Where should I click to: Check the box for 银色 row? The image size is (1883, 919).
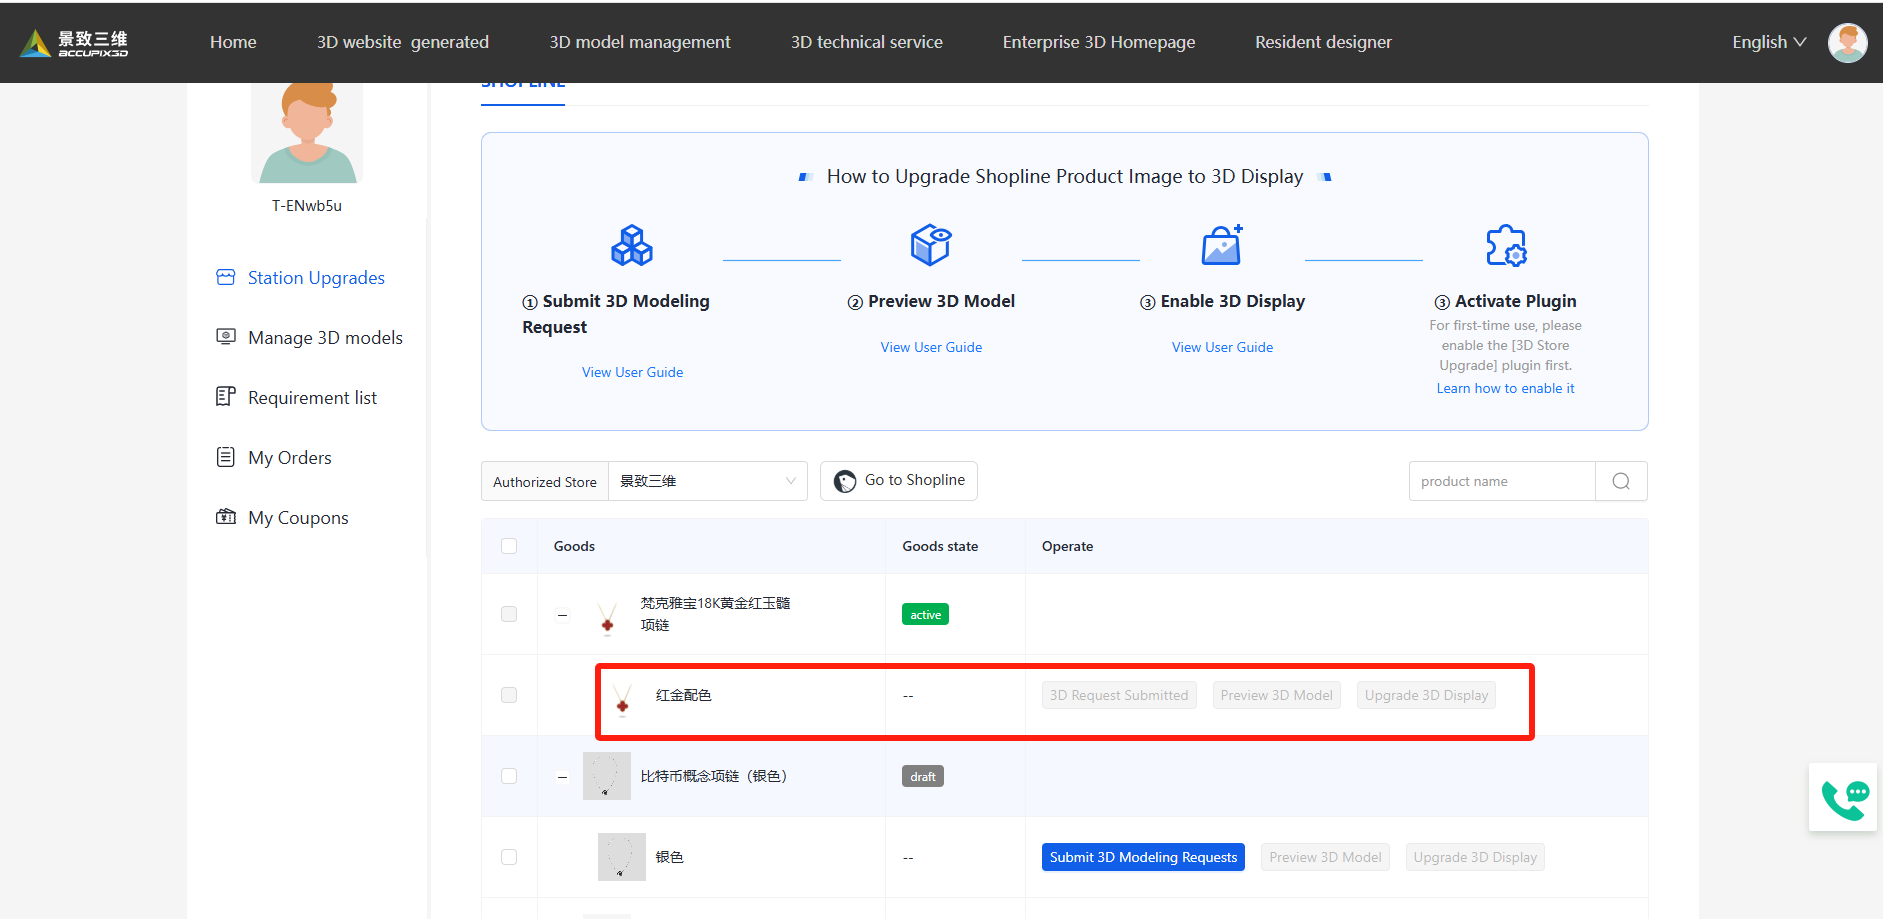tap(509, 857)
